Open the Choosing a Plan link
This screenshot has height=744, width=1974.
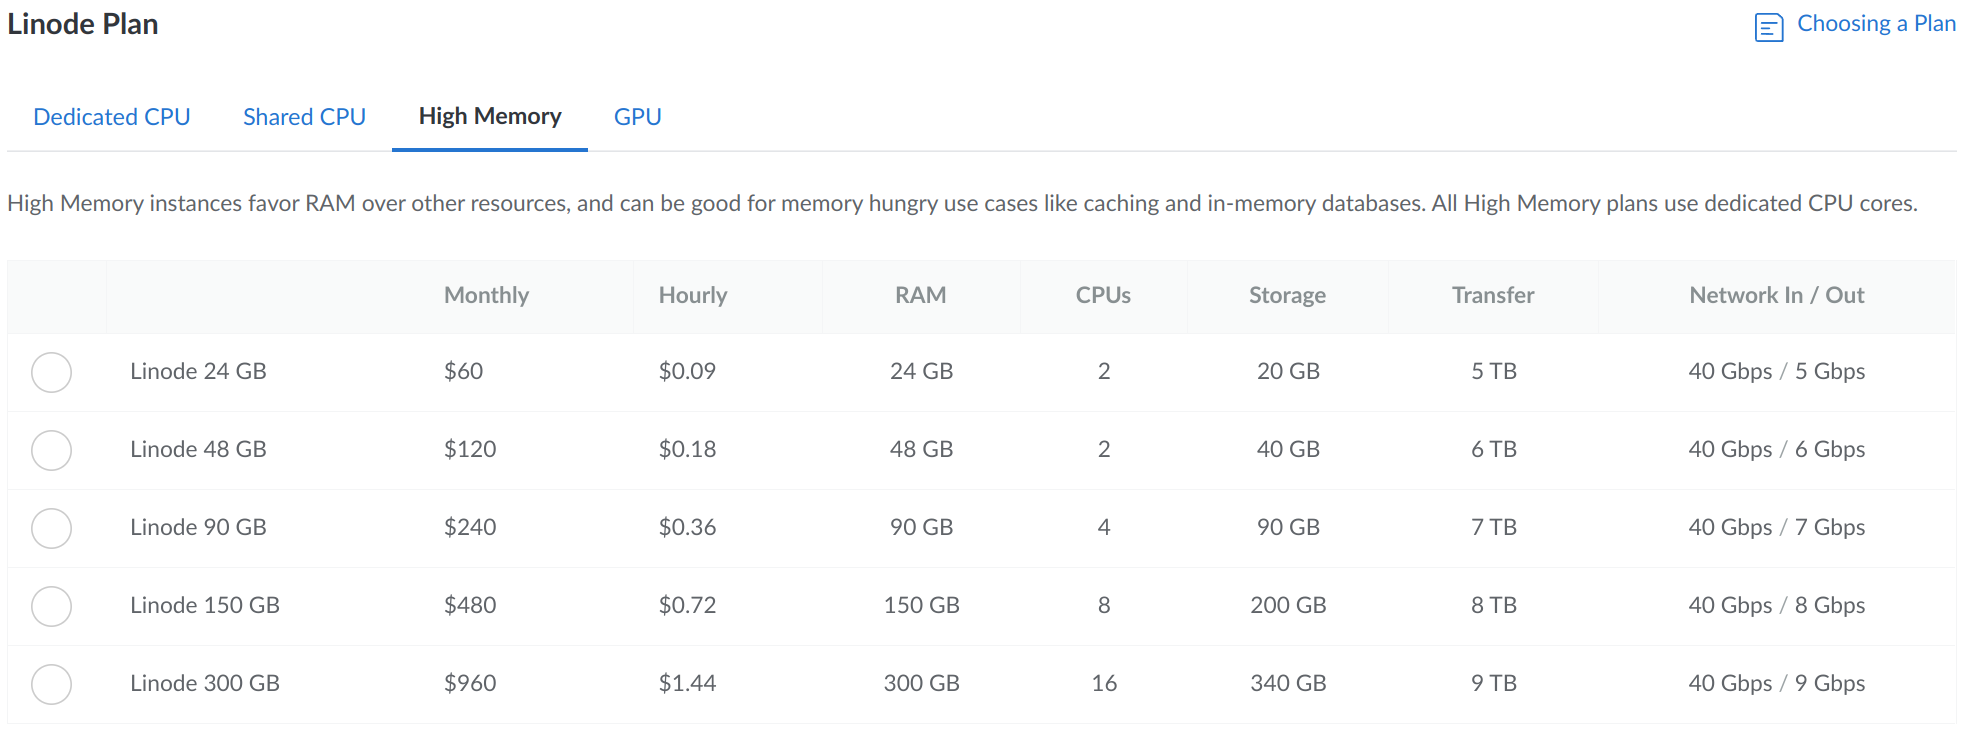(x=1875, y=24)
